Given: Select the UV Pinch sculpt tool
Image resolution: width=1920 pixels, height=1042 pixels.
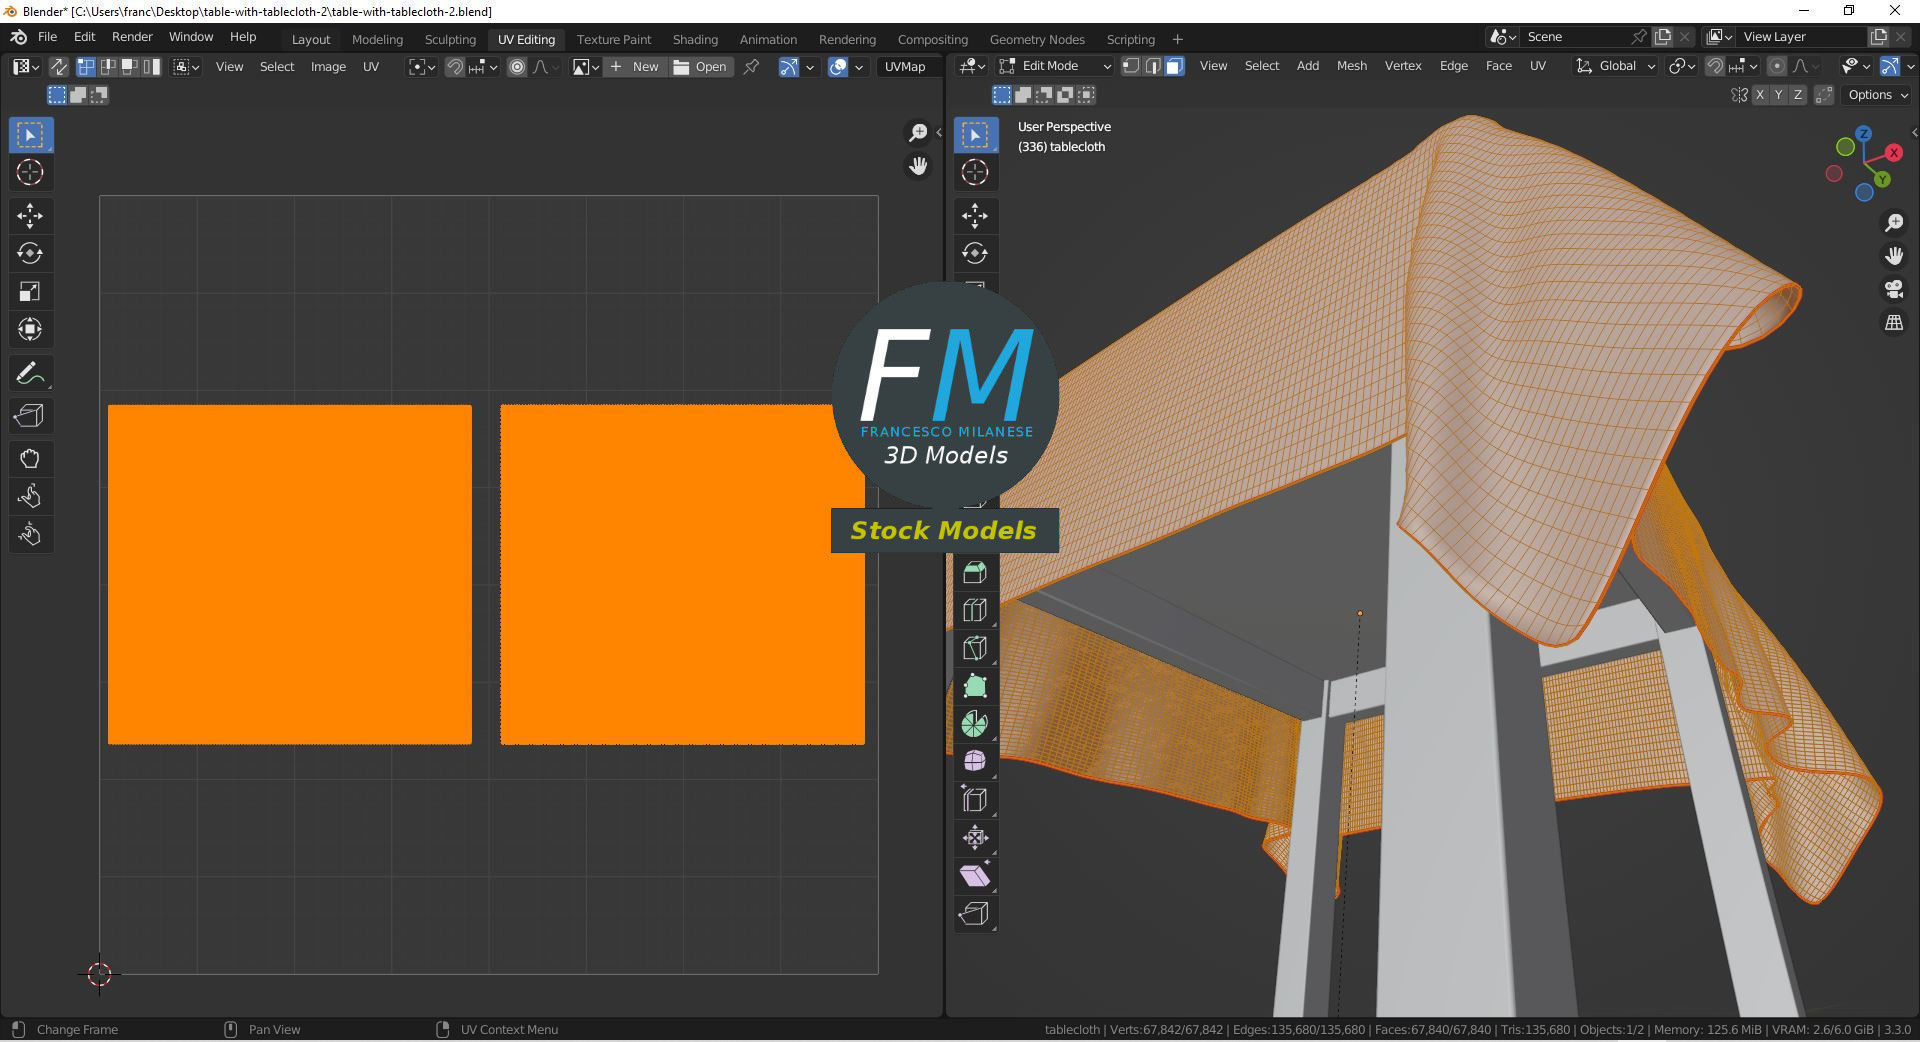Looking at the screenshot, I should tap(30, 535).
